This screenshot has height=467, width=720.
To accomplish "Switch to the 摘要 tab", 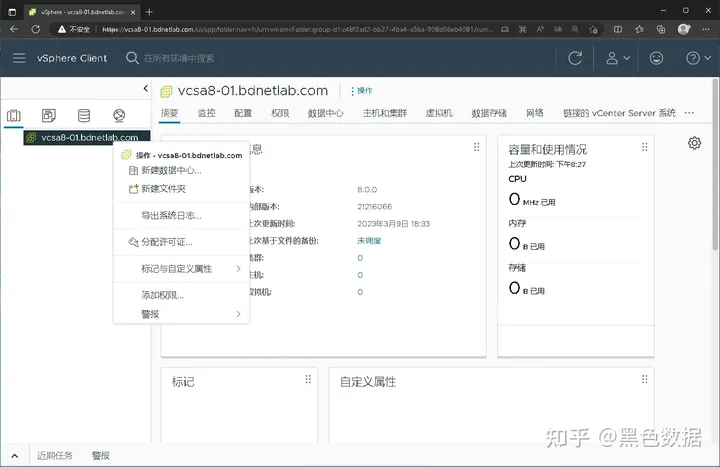I will pos(169,113).
